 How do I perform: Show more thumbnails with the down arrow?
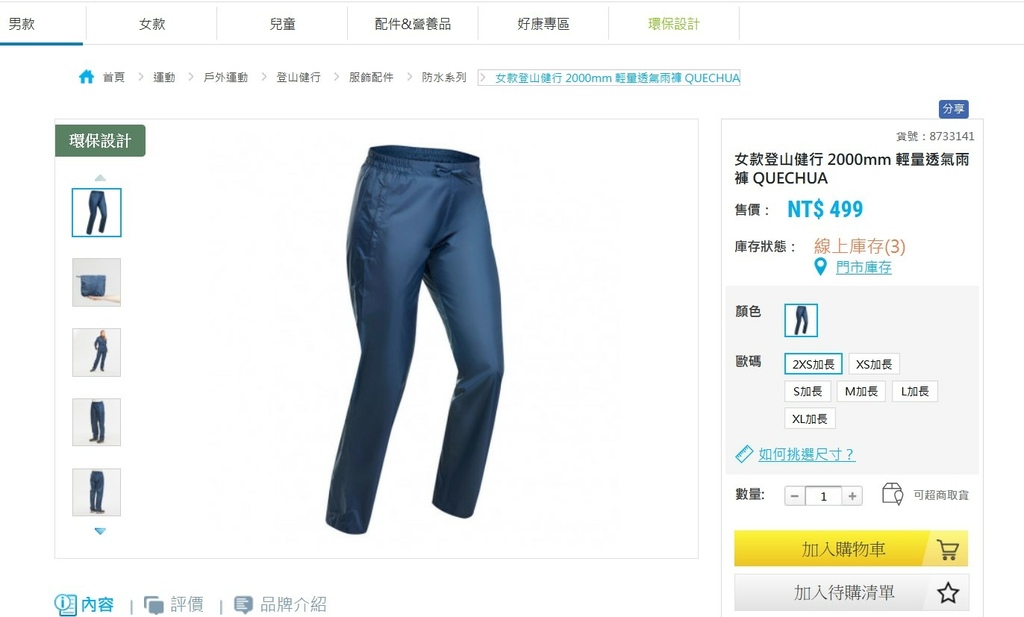pyautogui.click(x=100, y=531)
